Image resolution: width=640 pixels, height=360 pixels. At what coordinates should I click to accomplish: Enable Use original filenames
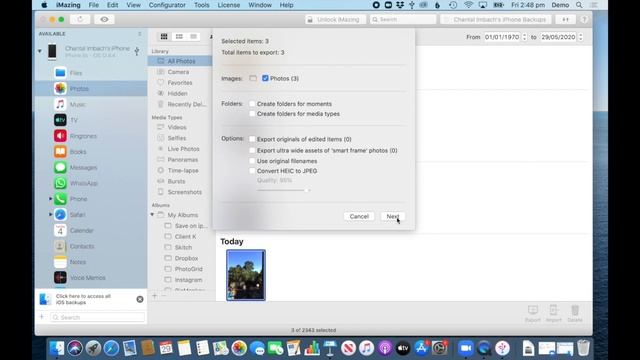point(252,161)
